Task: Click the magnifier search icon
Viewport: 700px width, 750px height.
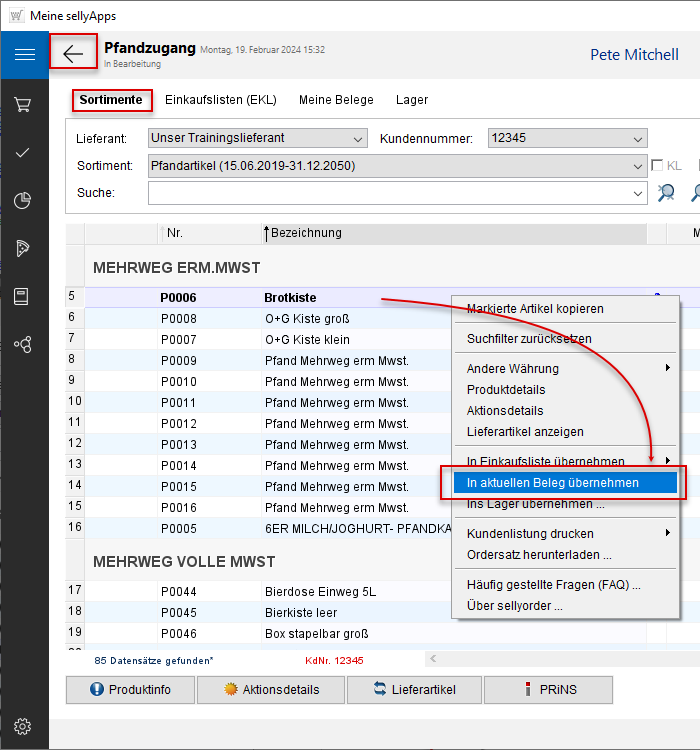Action: 666,193
